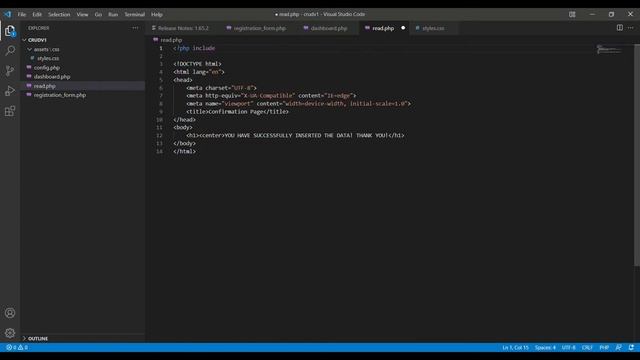Image resolution: width=640 pixels, height=360 pixels.
Task: Split the editor to the right
Action: 620,28
